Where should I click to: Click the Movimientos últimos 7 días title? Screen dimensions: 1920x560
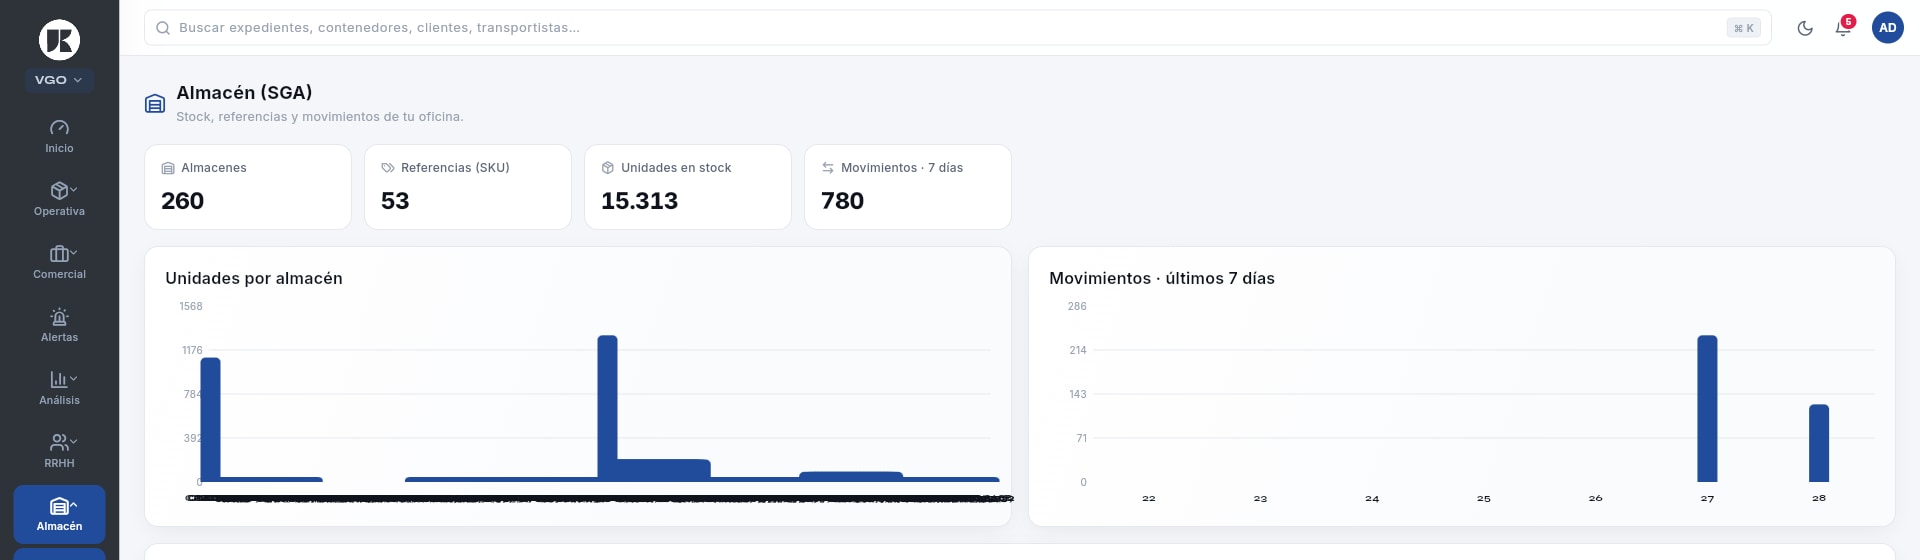[1162, 278]
